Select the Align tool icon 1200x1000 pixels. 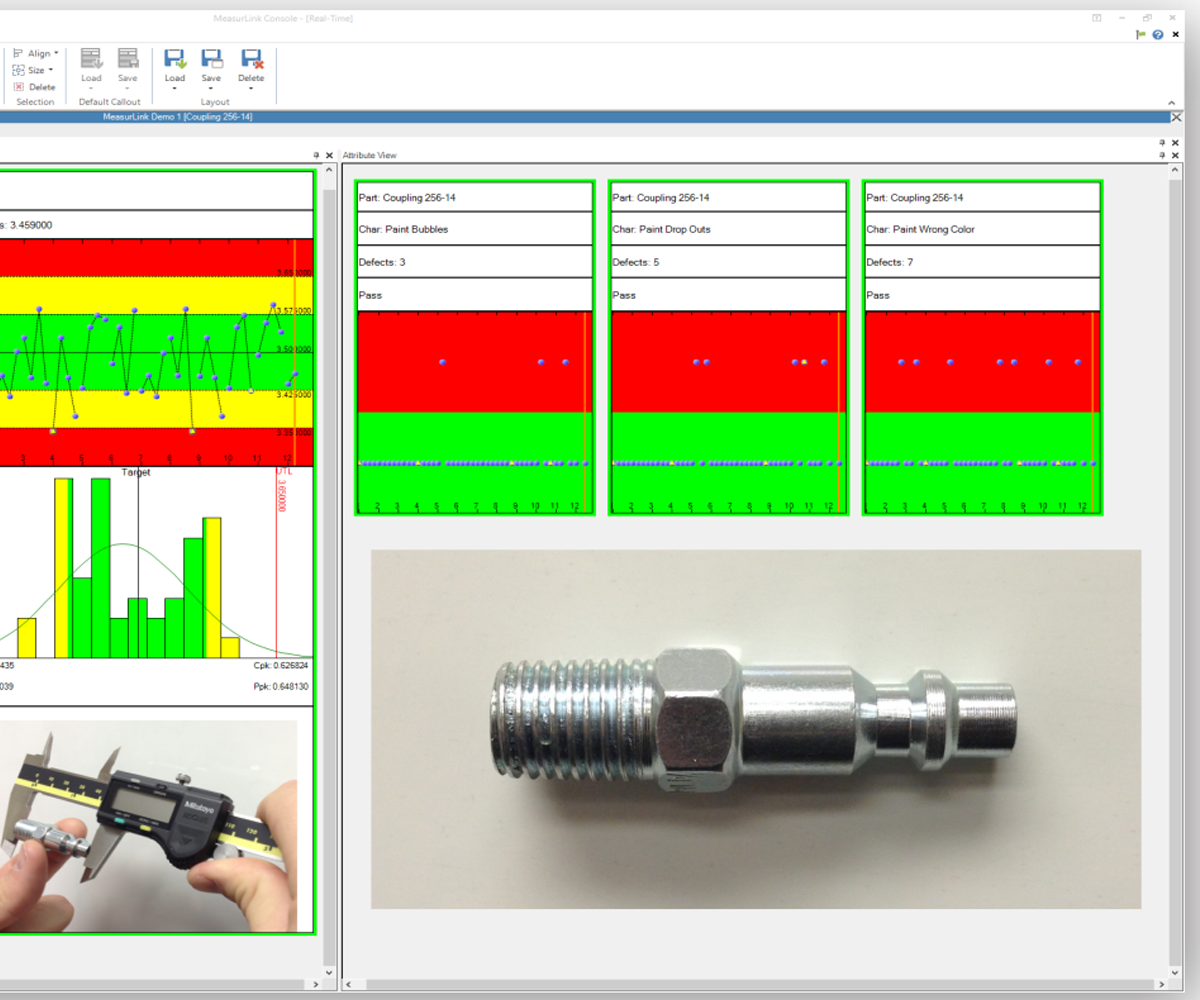[x=17, y=53]
